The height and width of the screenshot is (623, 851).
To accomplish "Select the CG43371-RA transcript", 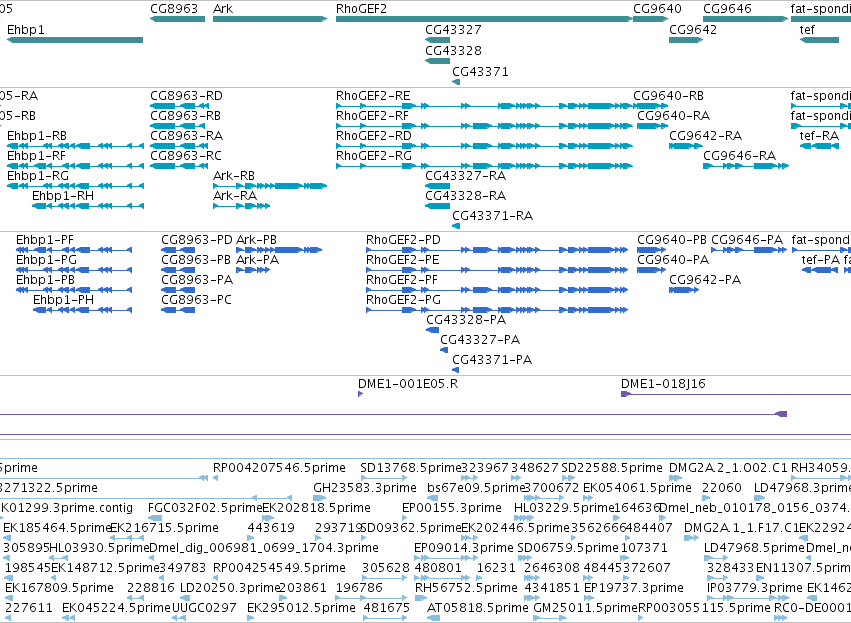I will tap(456, 226).
